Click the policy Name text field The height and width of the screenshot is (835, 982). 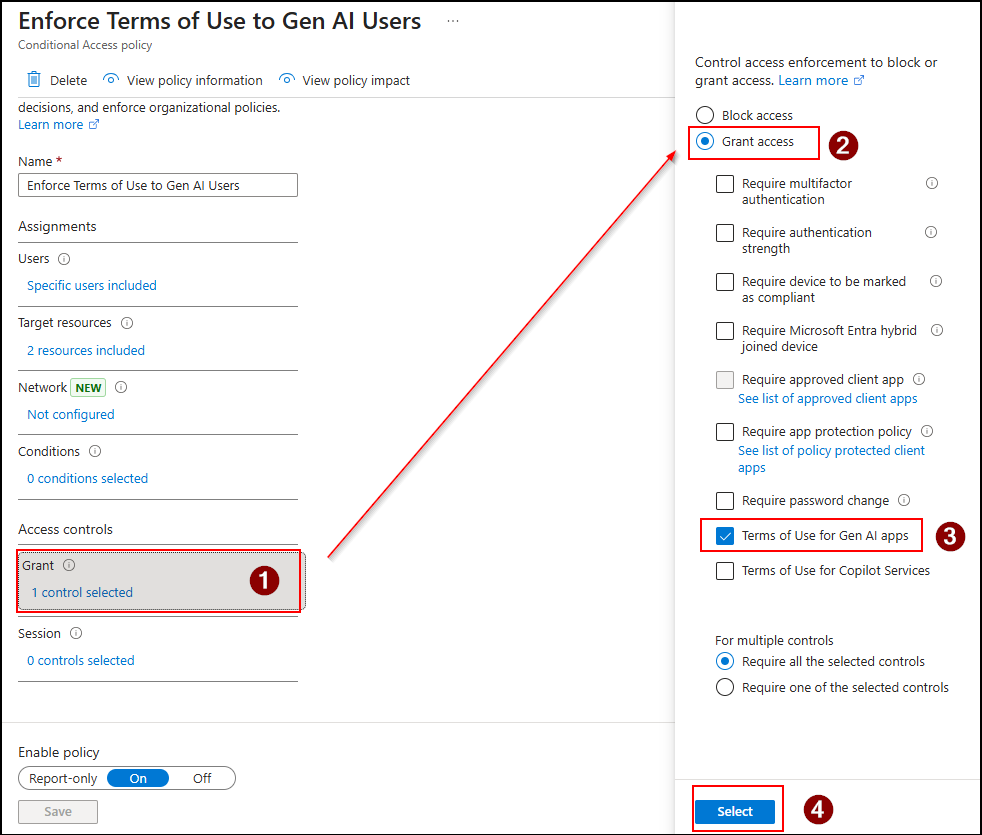(x=158, y=185)
